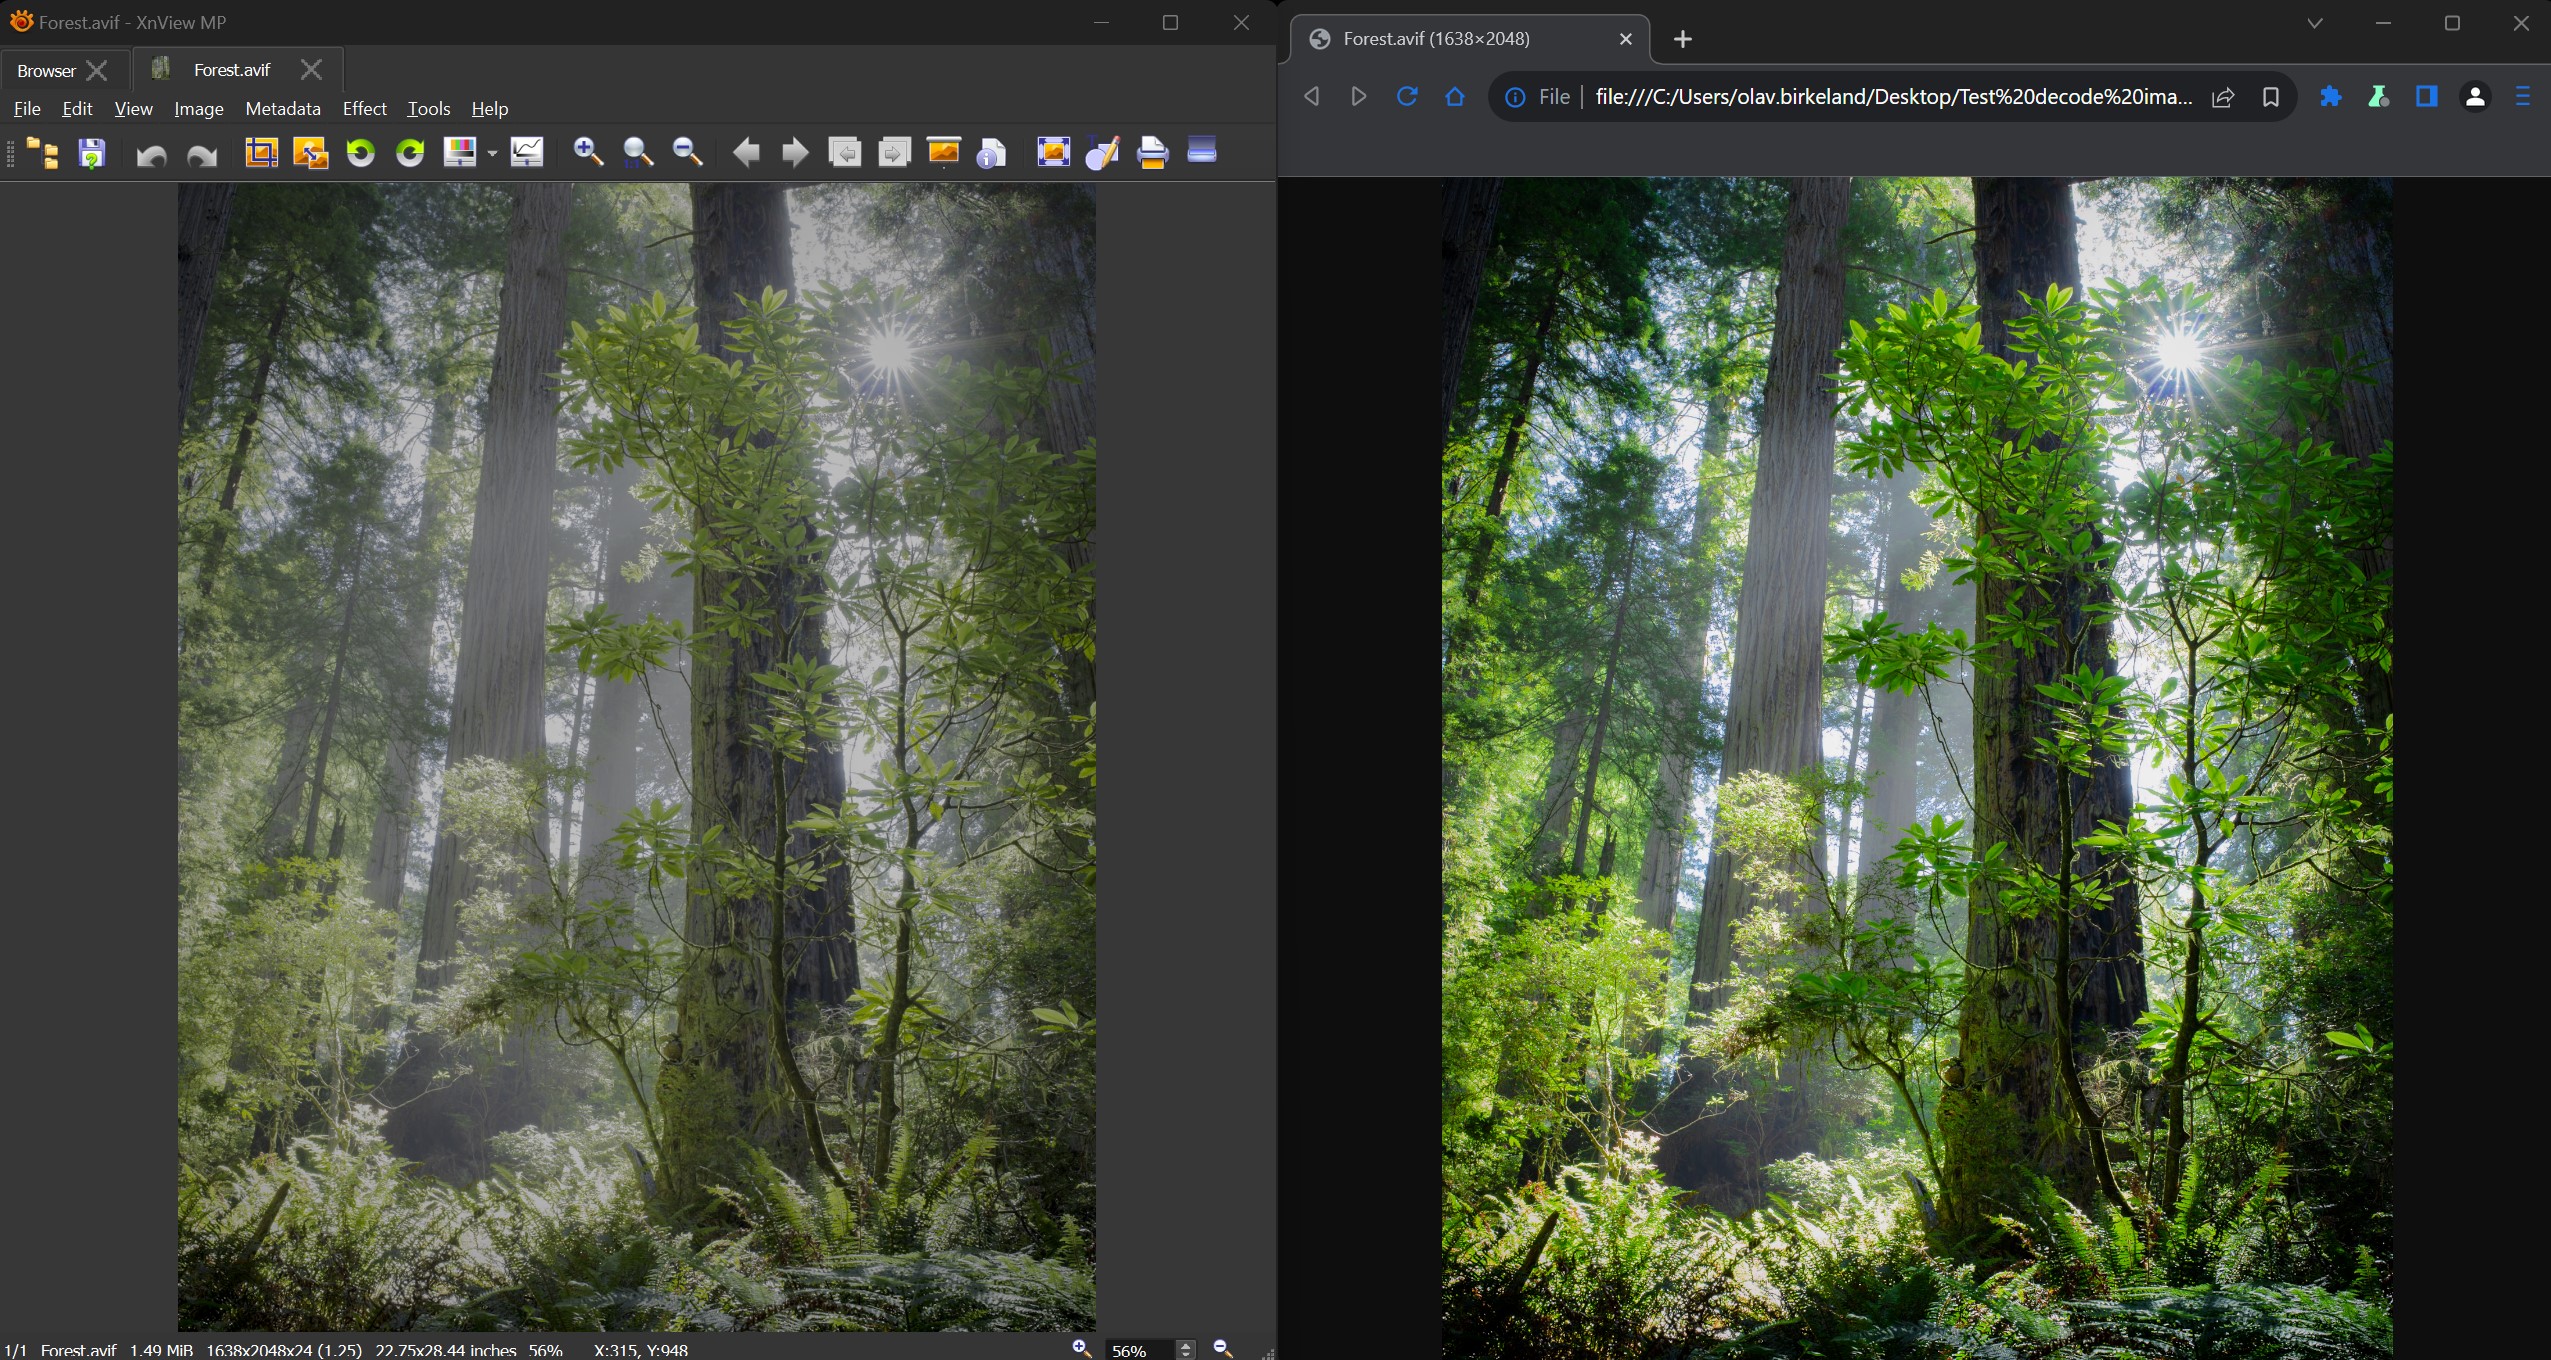
Task: Bookmark this page in browser
Action: pyautogui.click(x=2270, y=97)
